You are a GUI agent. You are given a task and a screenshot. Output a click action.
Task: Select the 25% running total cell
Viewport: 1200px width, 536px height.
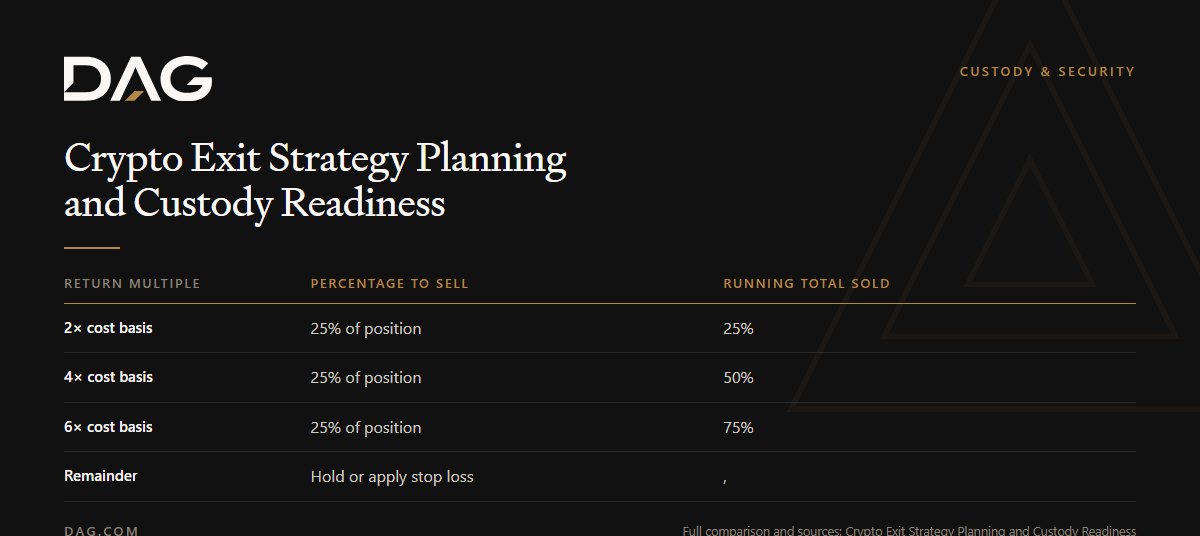click(738, 328)
